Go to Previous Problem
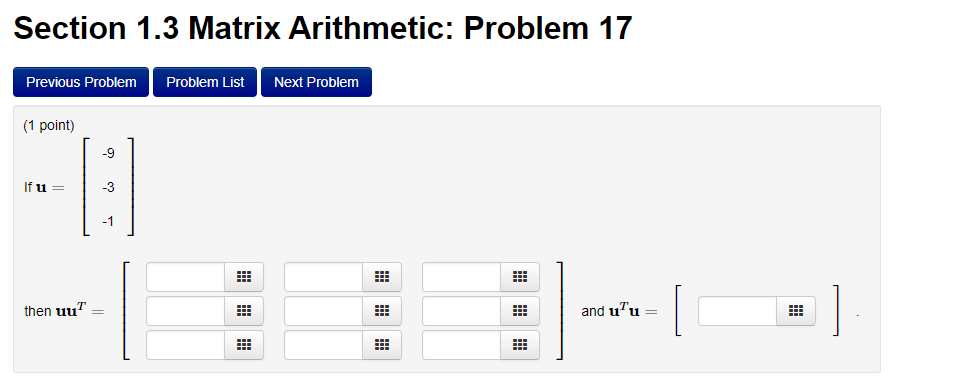 pos(81,82)
